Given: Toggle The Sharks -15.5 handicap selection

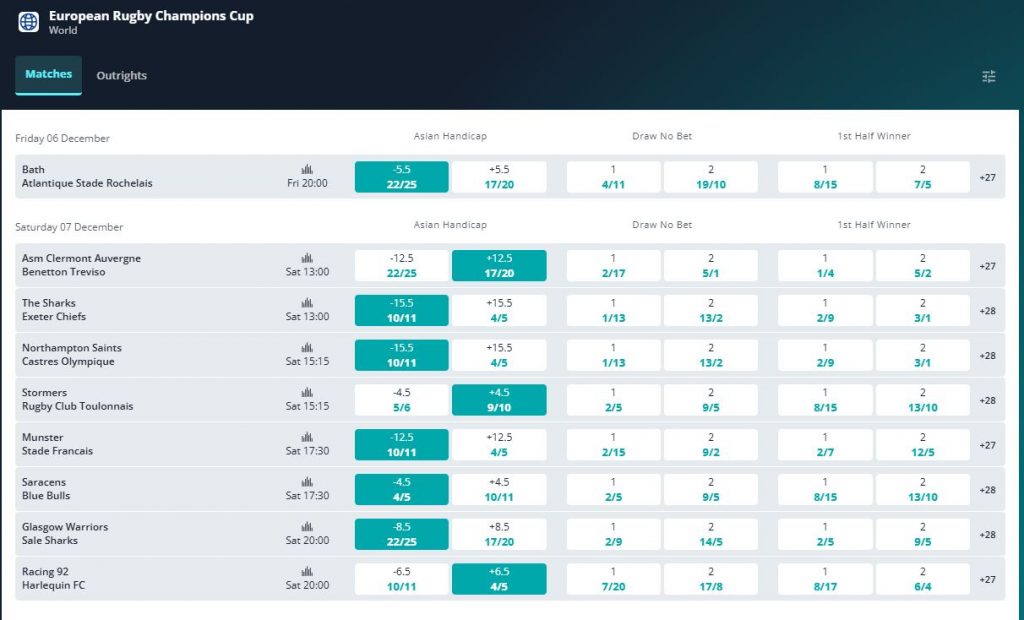Looking at the screenshot, I should tap(402, 310).
